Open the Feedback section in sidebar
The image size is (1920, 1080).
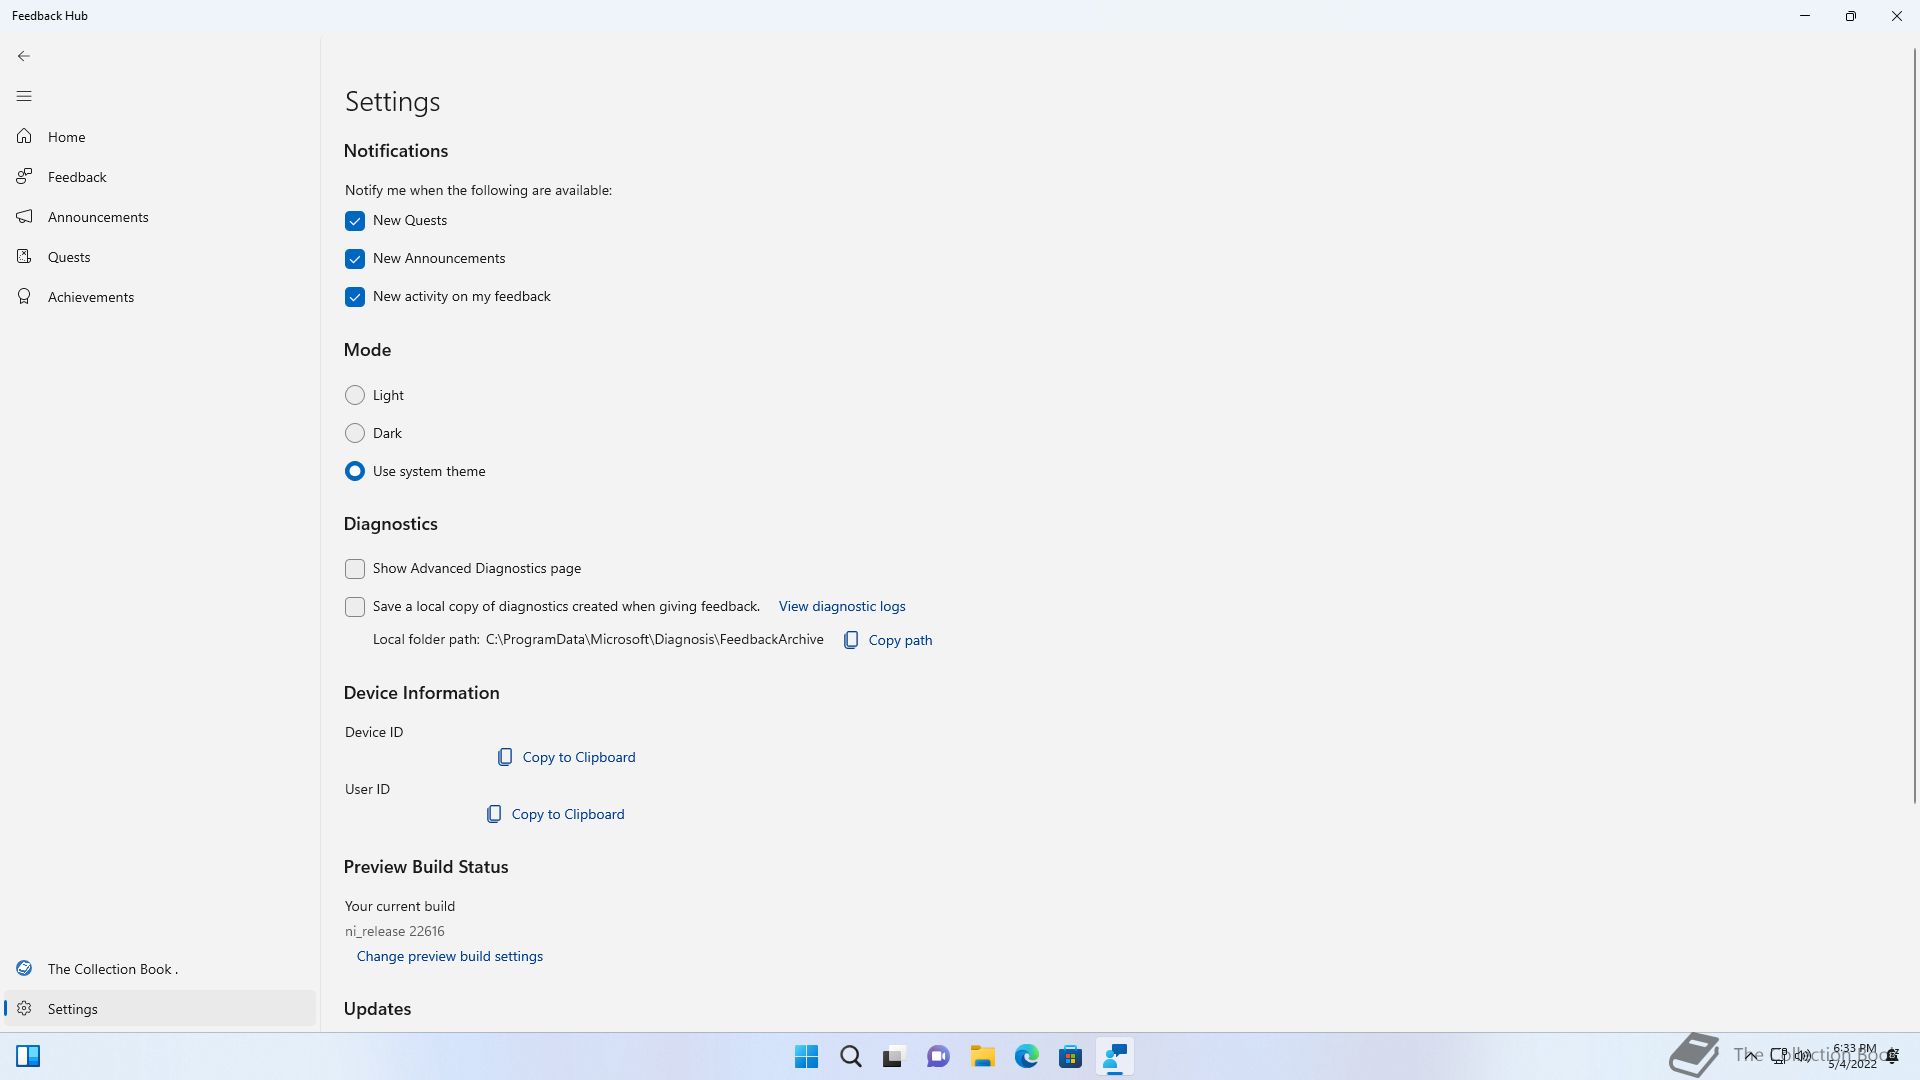point(76,177)
